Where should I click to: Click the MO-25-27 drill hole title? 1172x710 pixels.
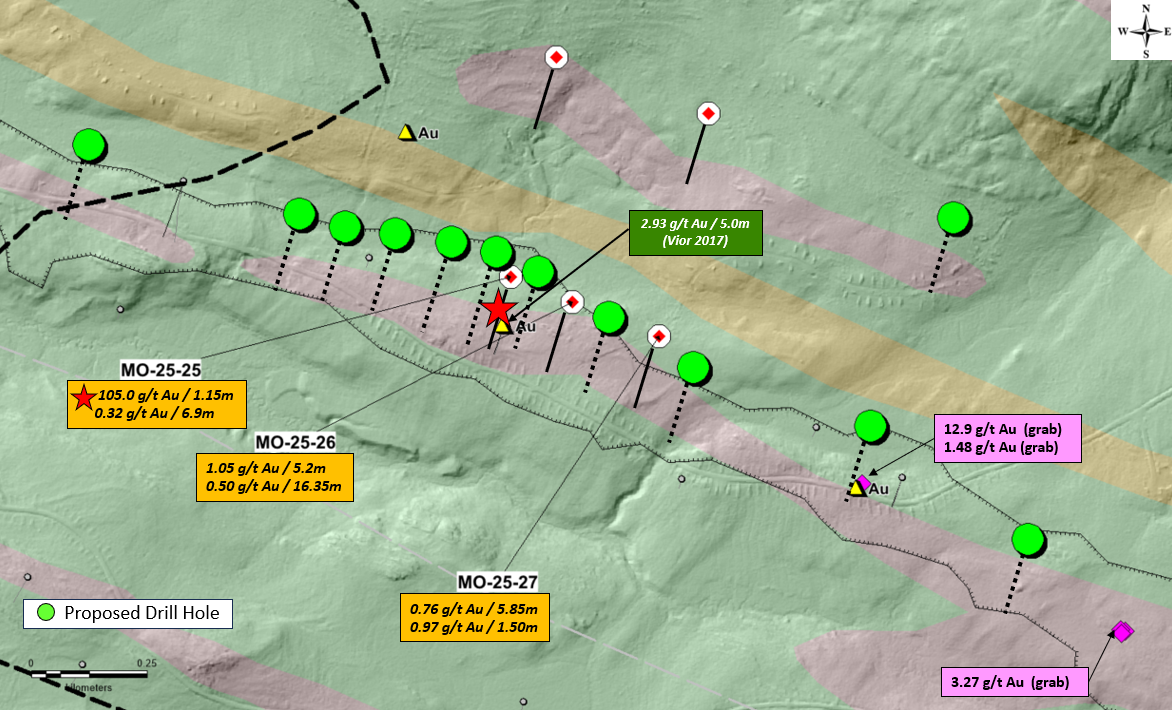[497, 581]
